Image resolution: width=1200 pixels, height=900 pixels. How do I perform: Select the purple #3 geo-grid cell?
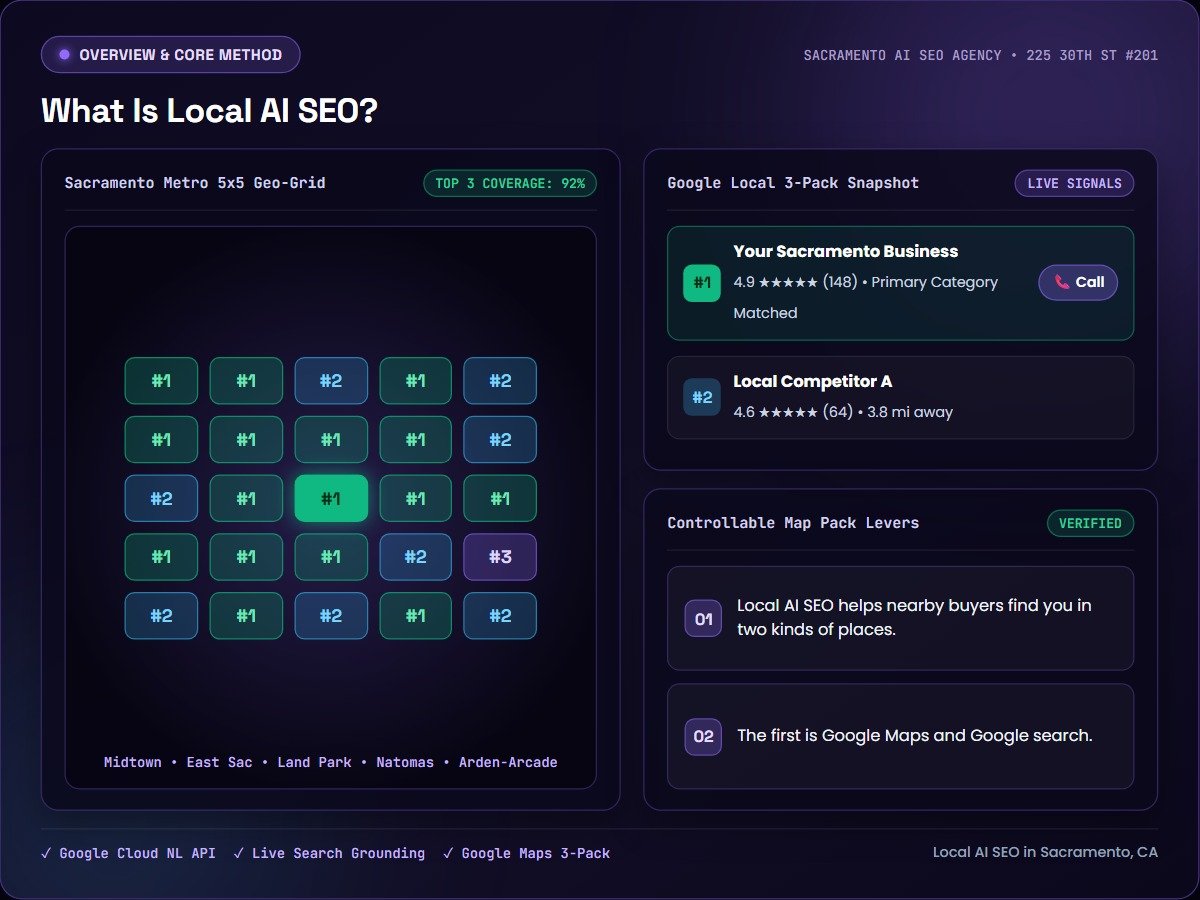[500, 557]
